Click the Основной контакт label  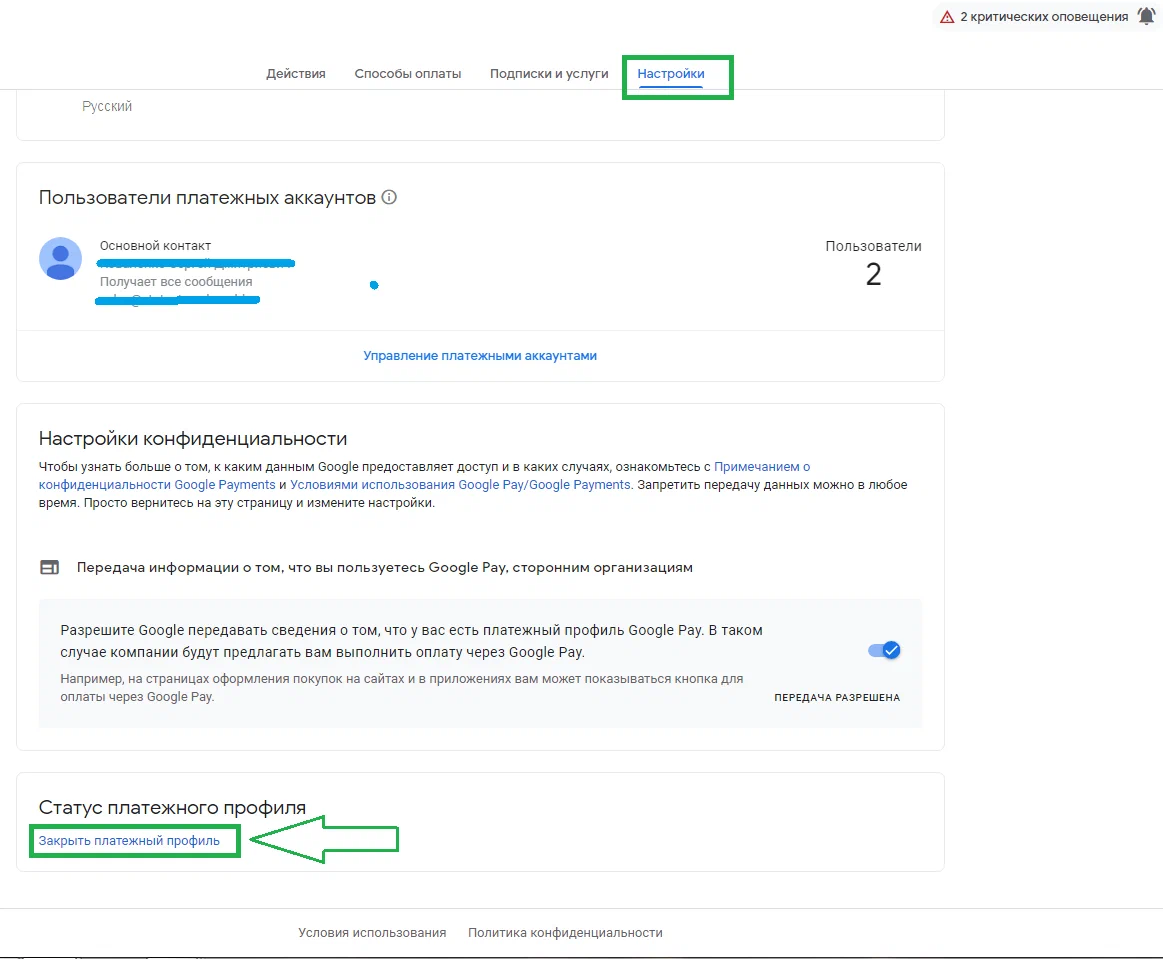(155, 246)
